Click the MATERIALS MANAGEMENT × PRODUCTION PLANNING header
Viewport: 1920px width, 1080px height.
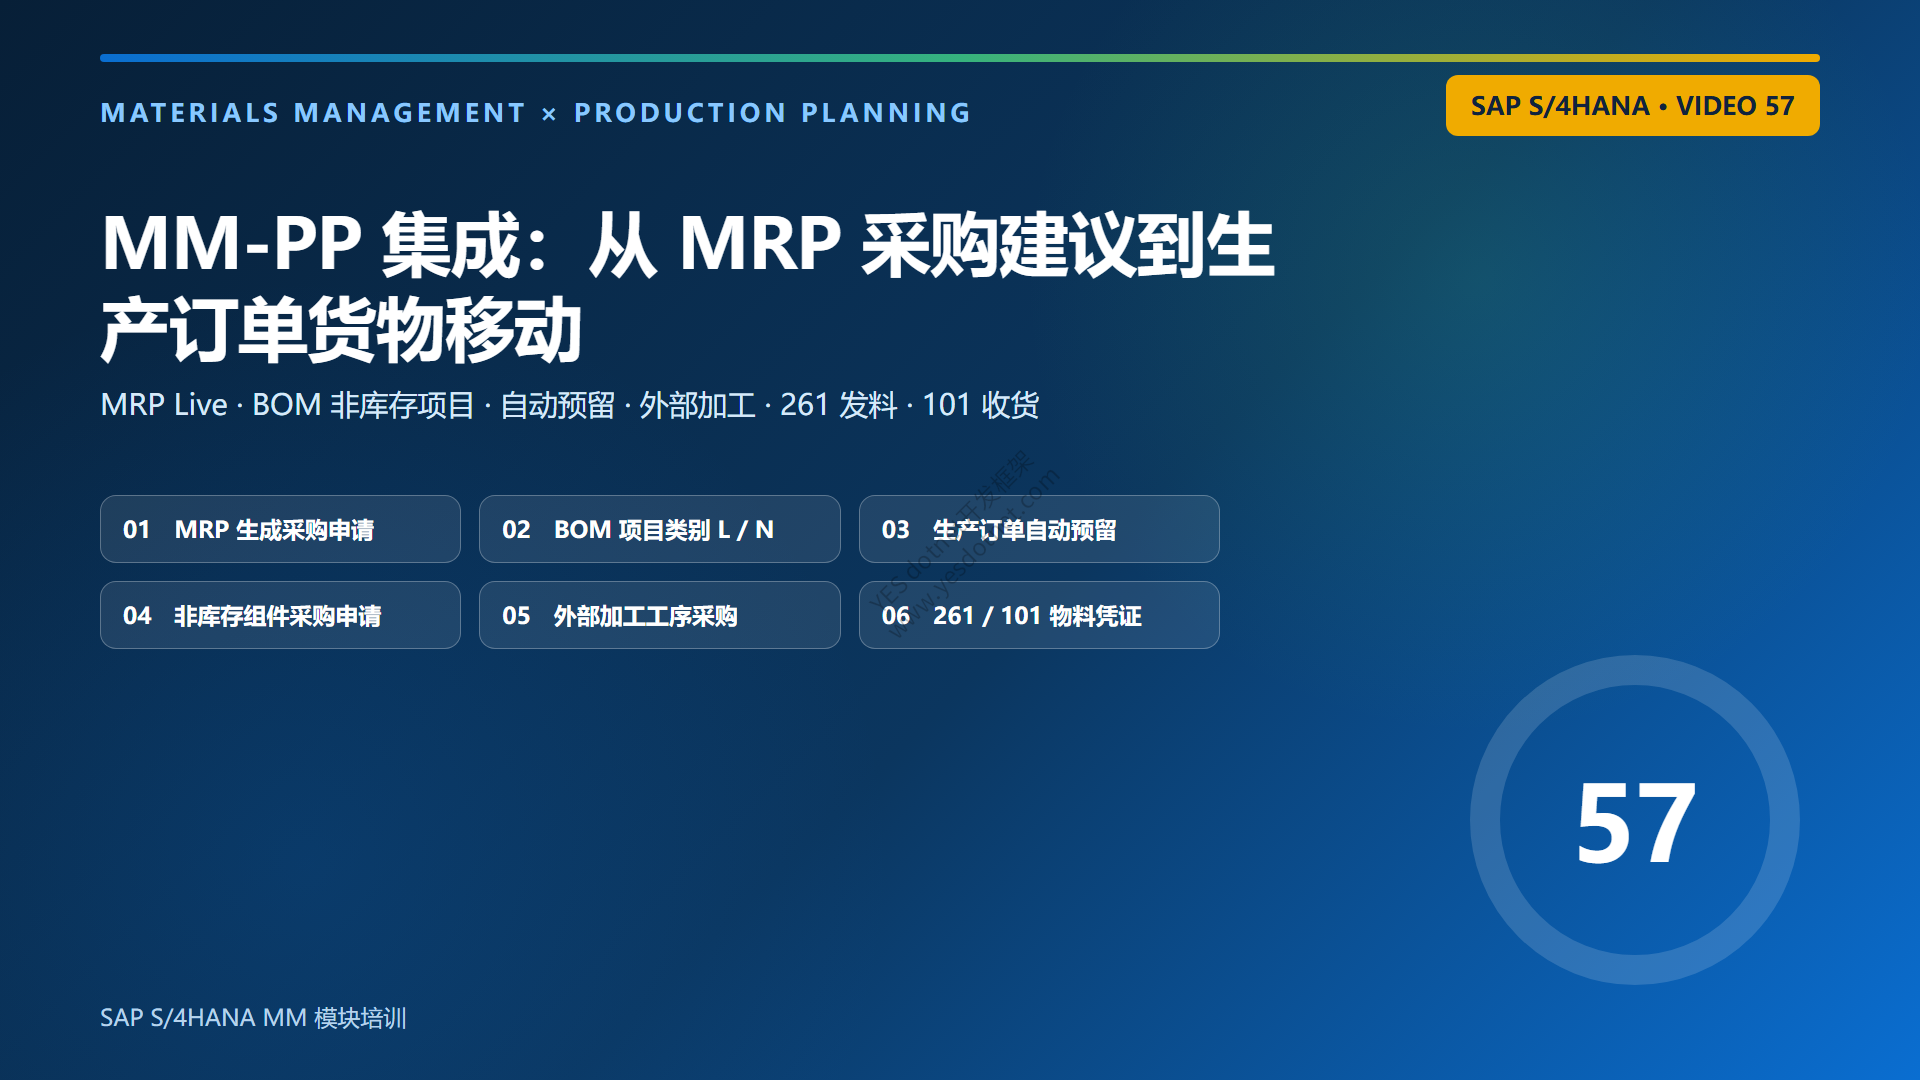click(x=536, y=113)
